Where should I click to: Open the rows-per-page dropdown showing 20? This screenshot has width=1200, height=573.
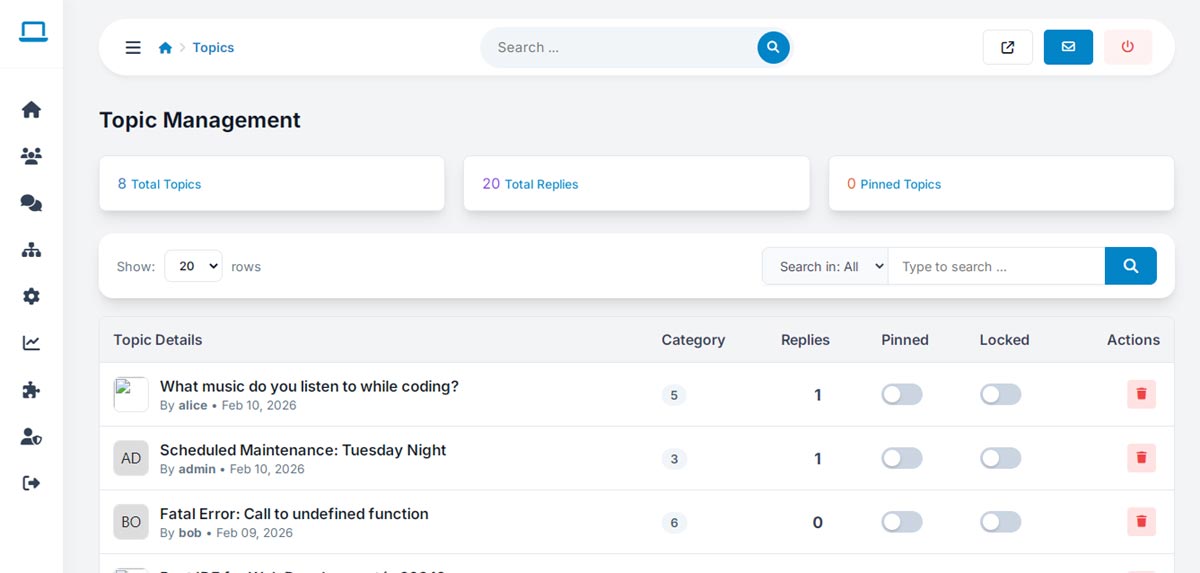(193, 266)
